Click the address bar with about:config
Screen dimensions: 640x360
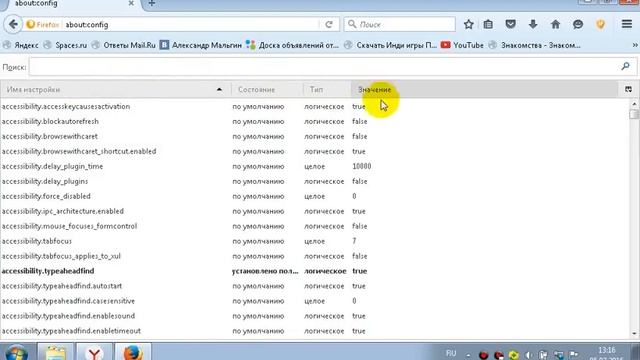[192, 24]
